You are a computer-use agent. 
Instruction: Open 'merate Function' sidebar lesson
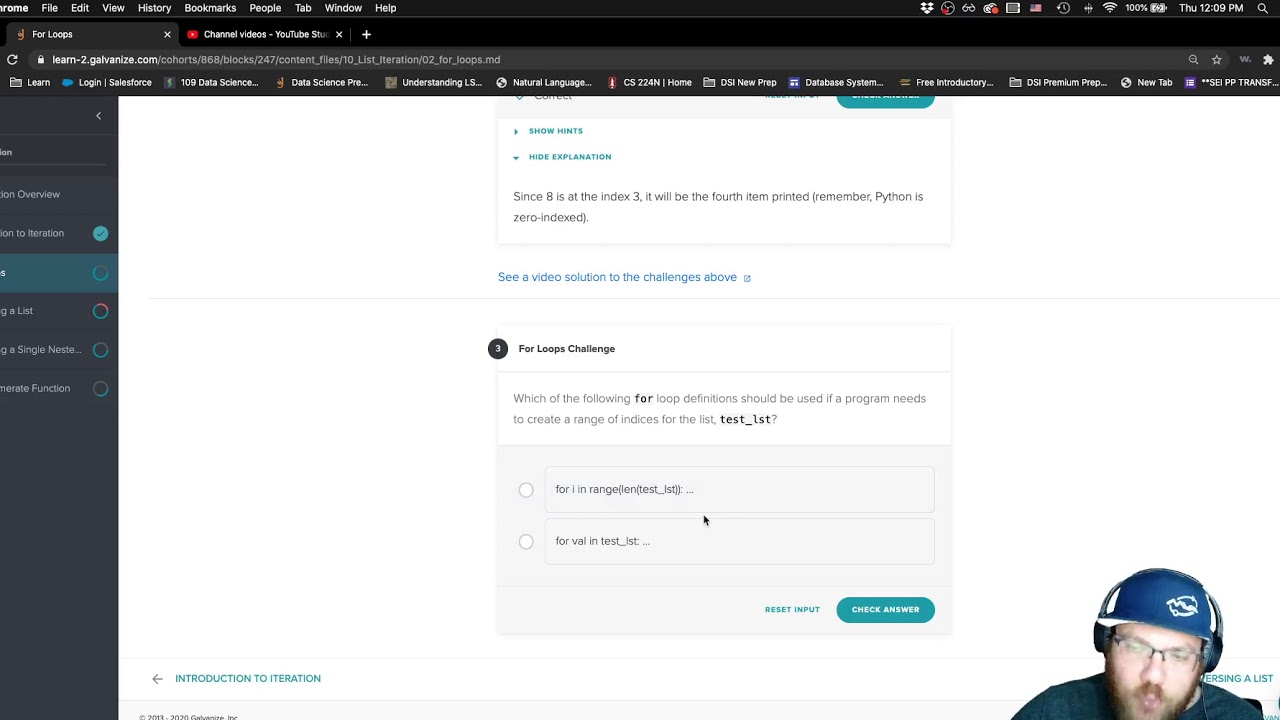coord(35,388)
